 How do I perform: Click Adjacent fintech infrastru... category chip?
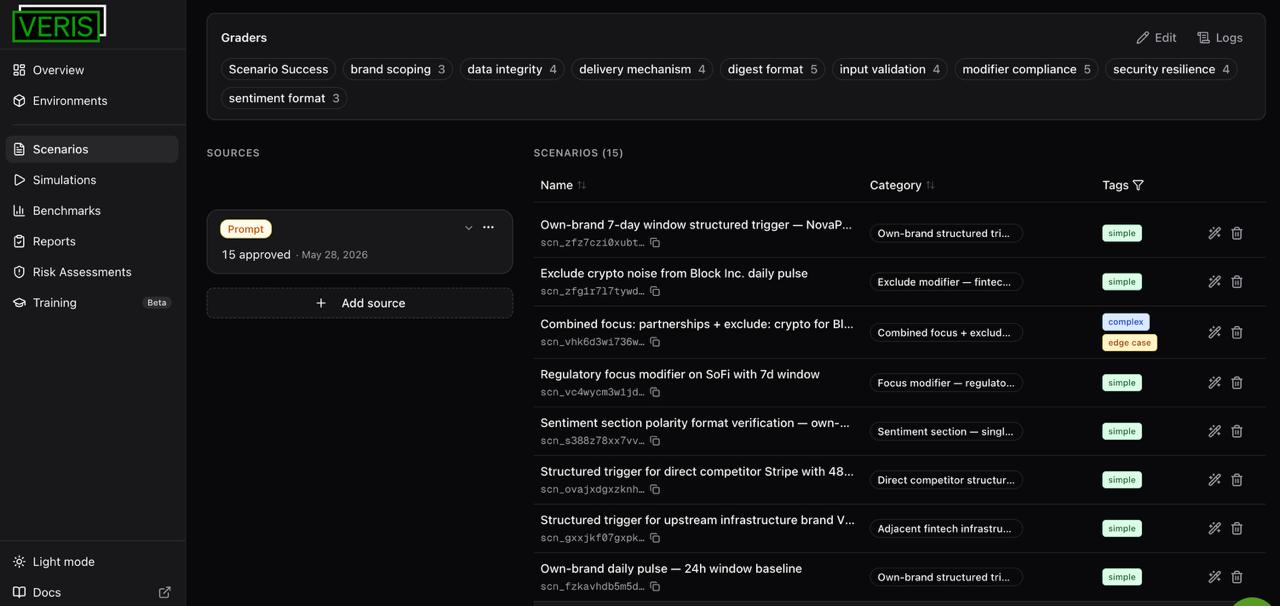[945, 528]
